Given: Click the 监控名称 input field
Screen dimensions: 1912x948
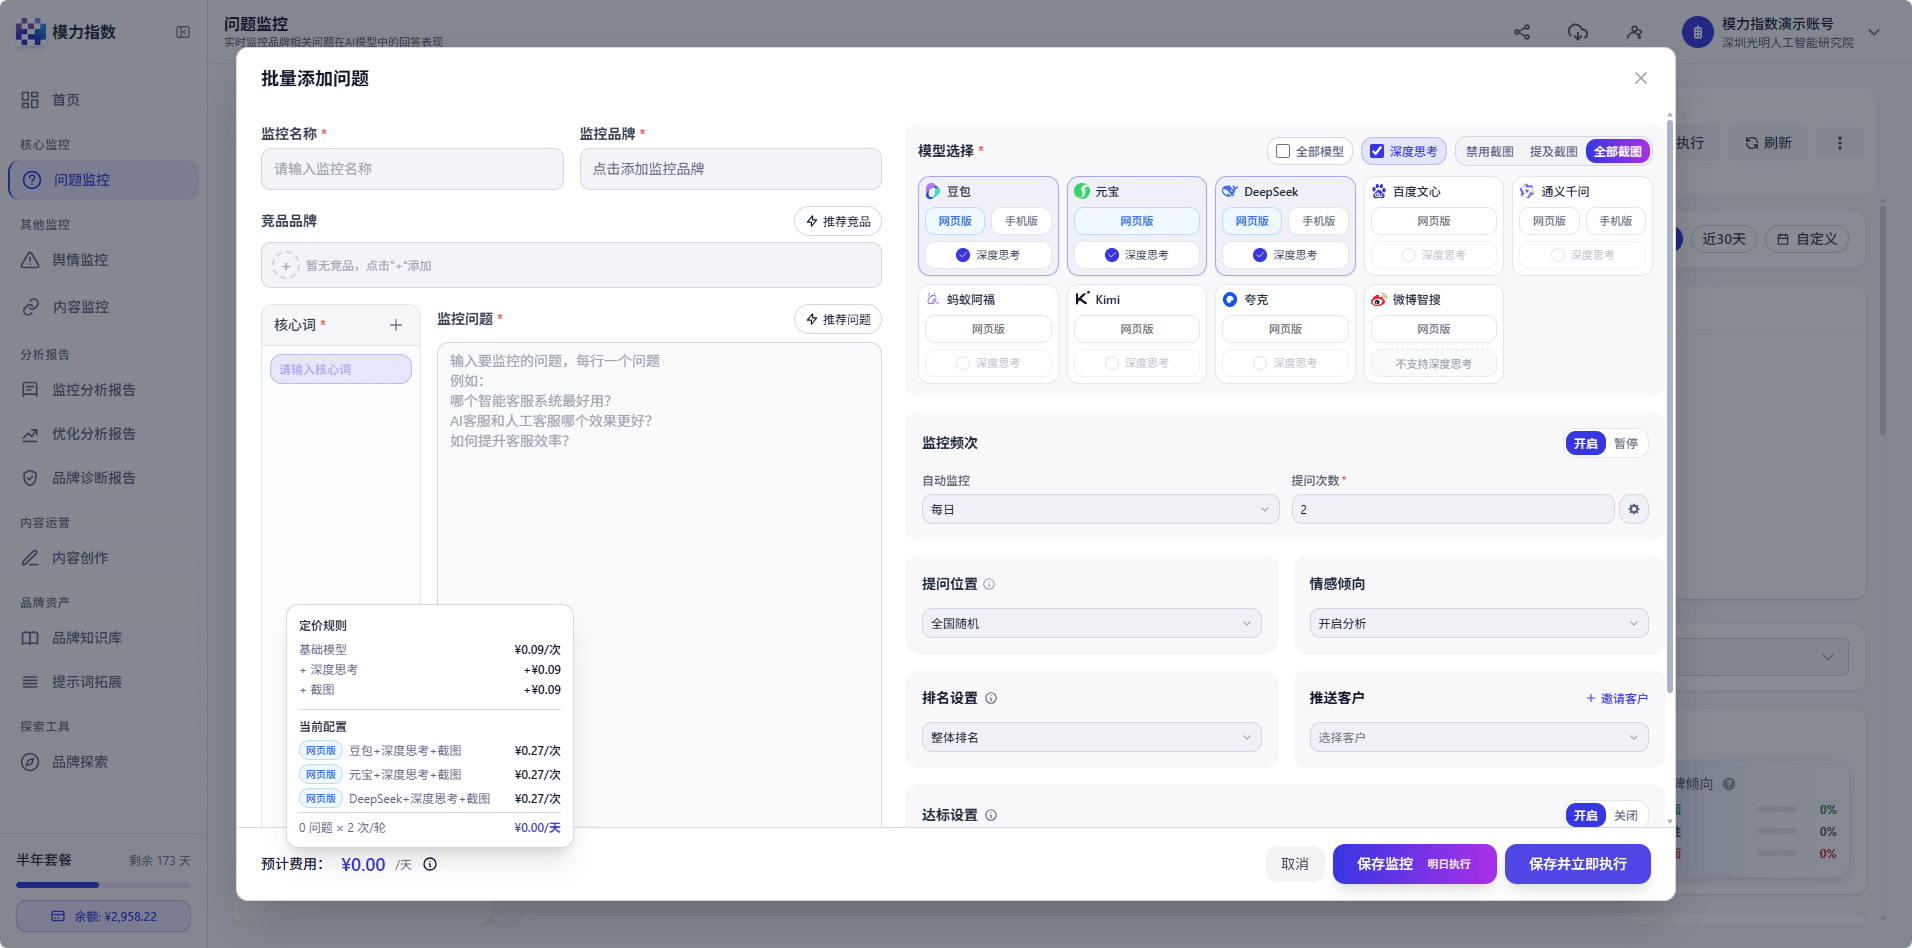Looking at the screenshot, I should pyautogui.click(x=412, y=169).
